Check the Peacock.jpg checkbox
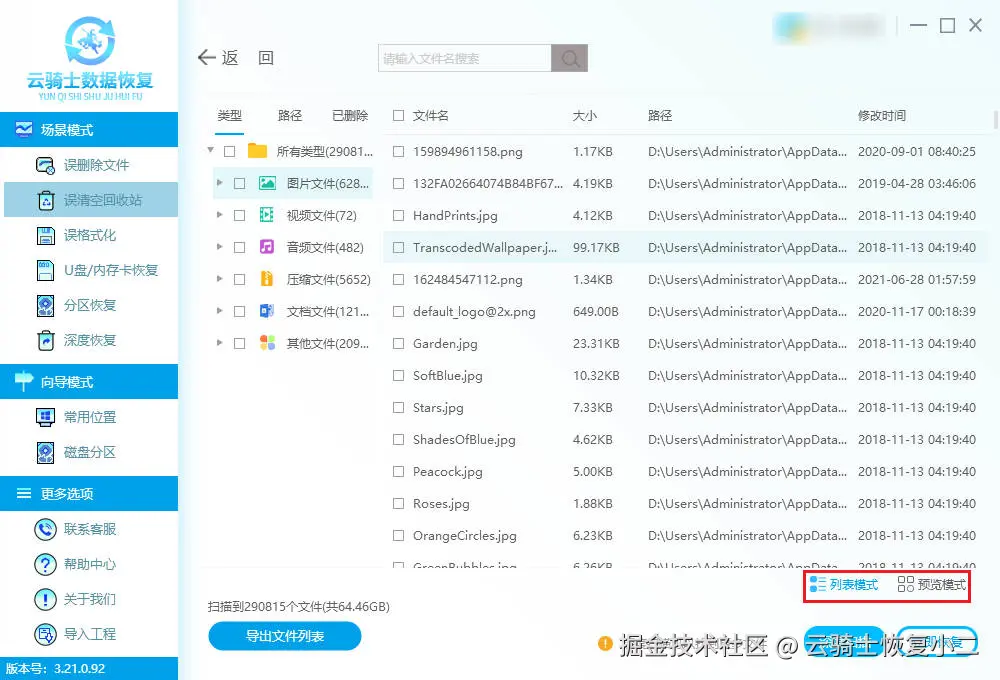The width and height of the screenshot is (1000, 680). [x=399, y=471]
